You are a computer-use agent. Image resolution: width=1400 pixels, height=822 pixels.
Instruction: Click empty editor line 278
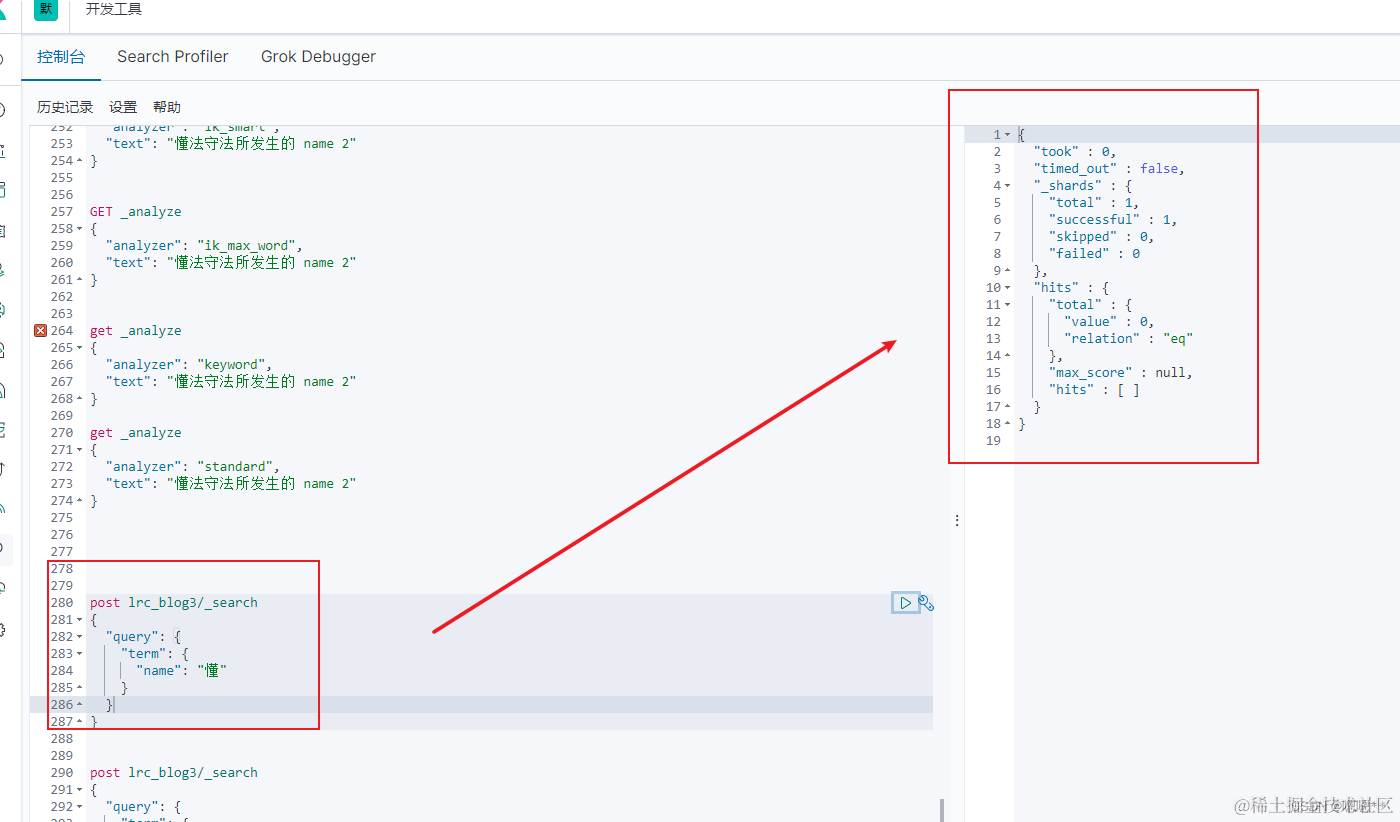509,569
